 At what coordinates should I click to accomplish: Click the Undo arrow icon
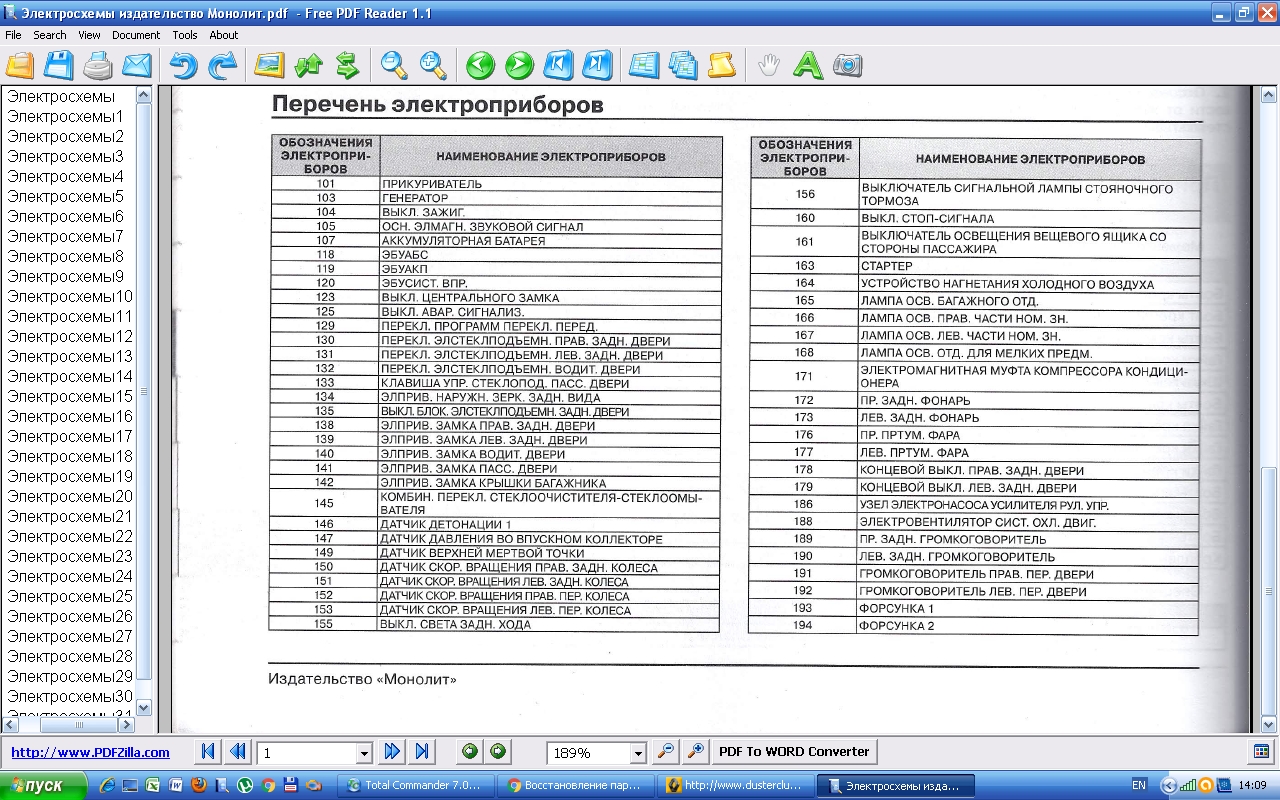click(184, 66)
